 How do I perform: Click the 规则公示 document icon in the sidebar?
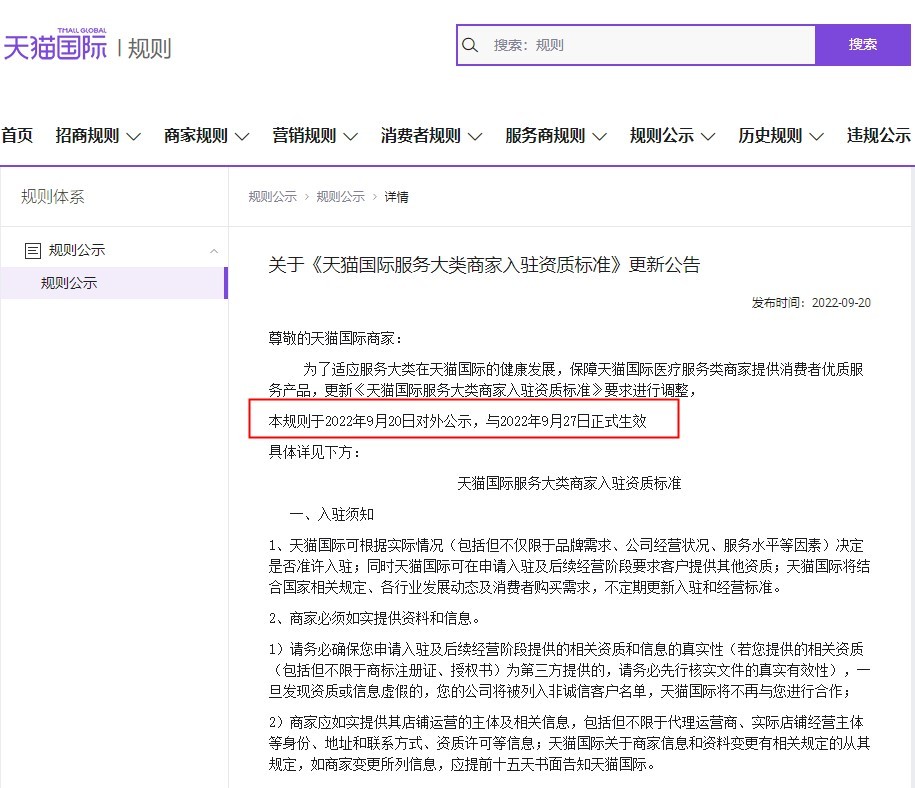[x=33, y=251]
